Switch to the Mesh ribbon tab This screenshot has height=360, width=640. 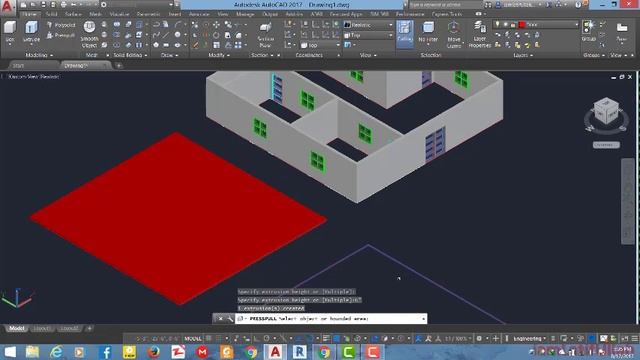[x=96, y=14]
